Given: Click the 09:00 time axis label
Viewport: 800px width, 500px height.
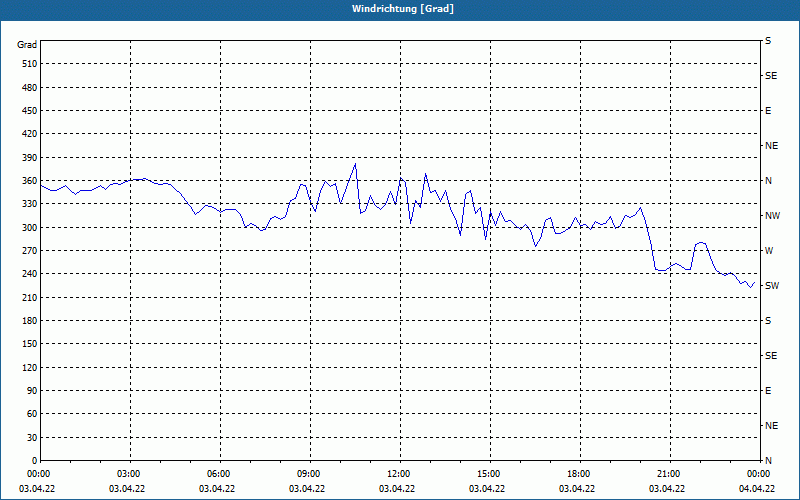Looking at the screenshot, I should 310,474.
